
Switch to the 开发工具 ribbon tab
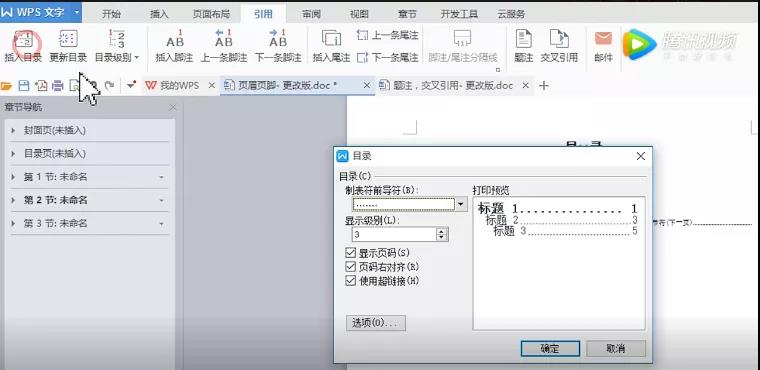pyautogui.click(x=459, y=14)
